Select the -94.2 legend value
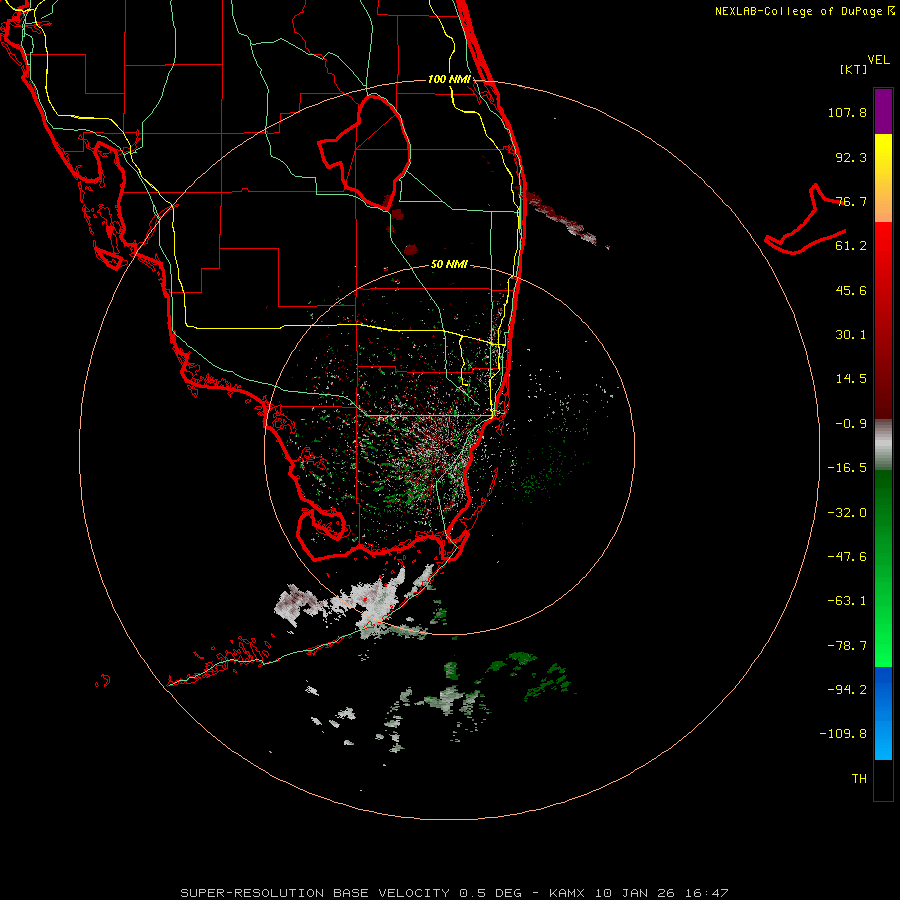900x900 pixels. 847,689
